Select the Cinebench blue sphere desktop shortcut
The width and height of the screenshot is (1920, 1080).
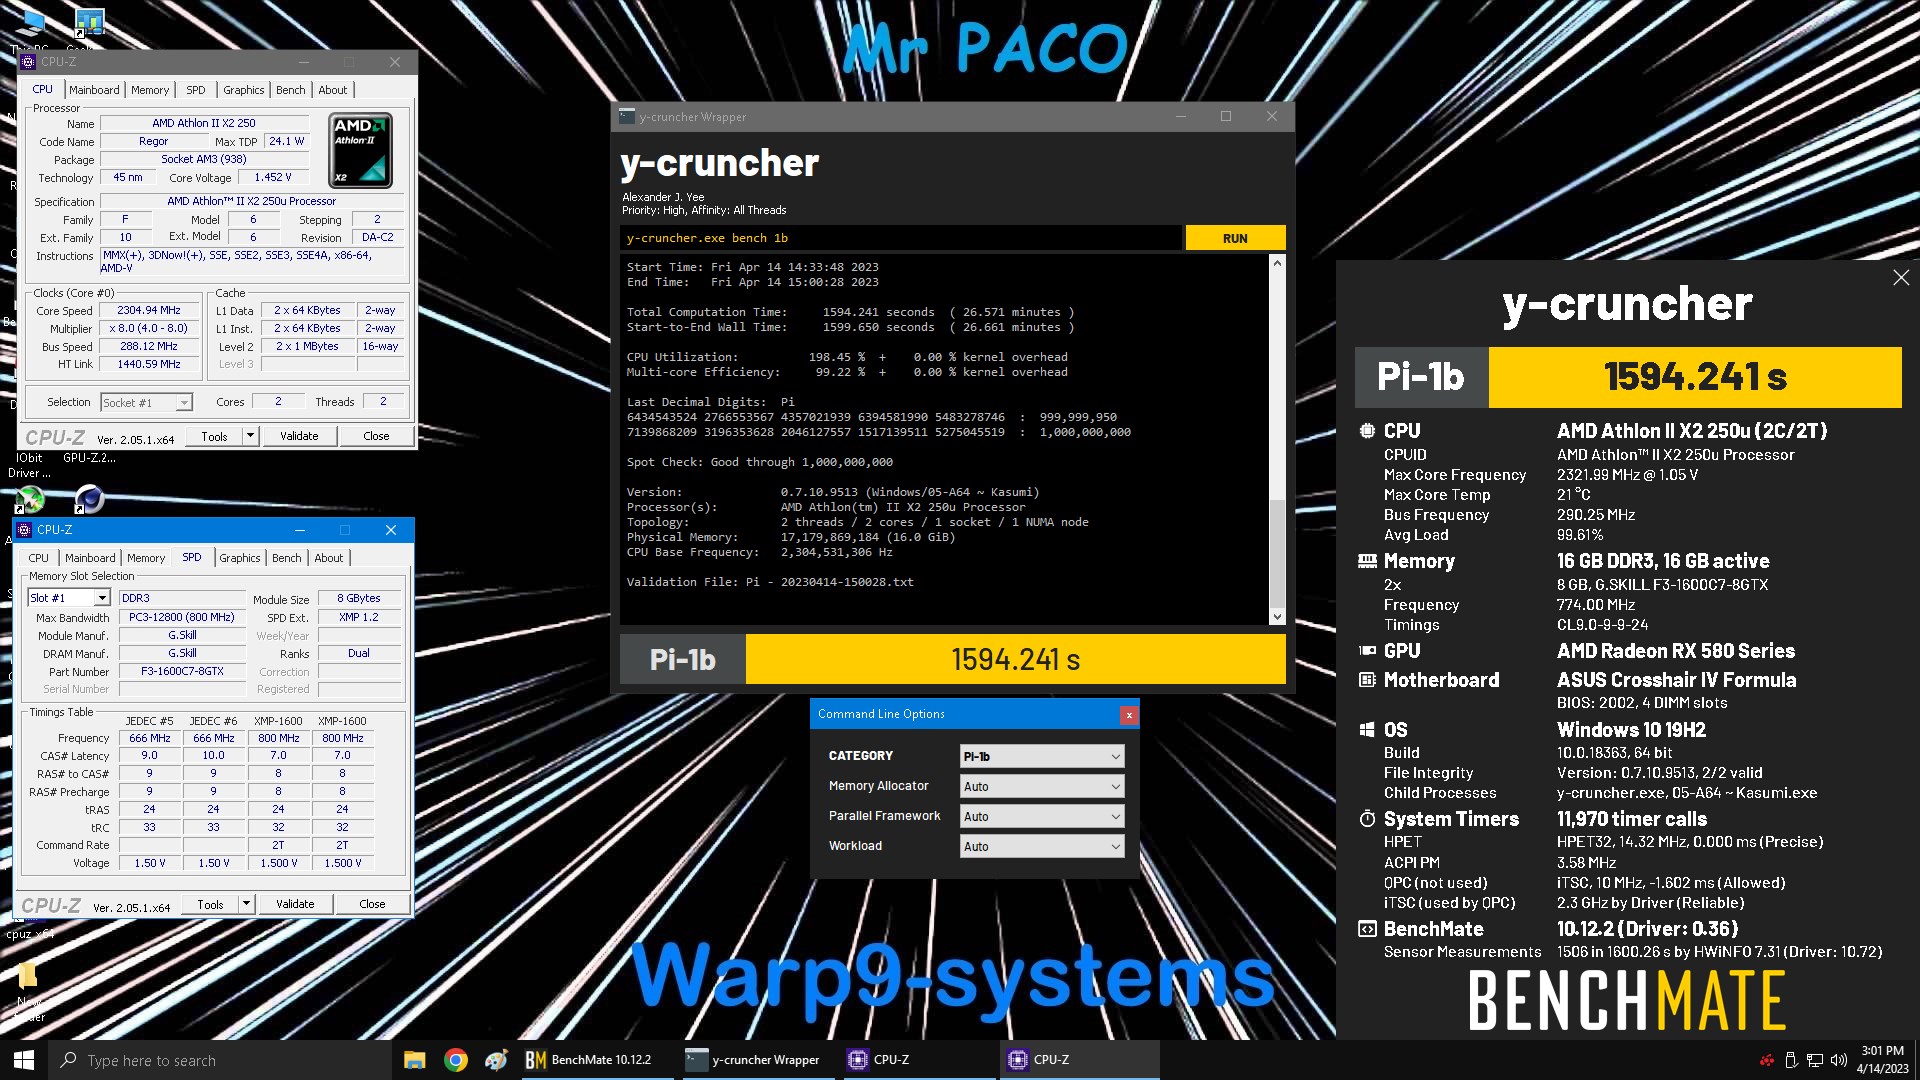coord(89,498)
